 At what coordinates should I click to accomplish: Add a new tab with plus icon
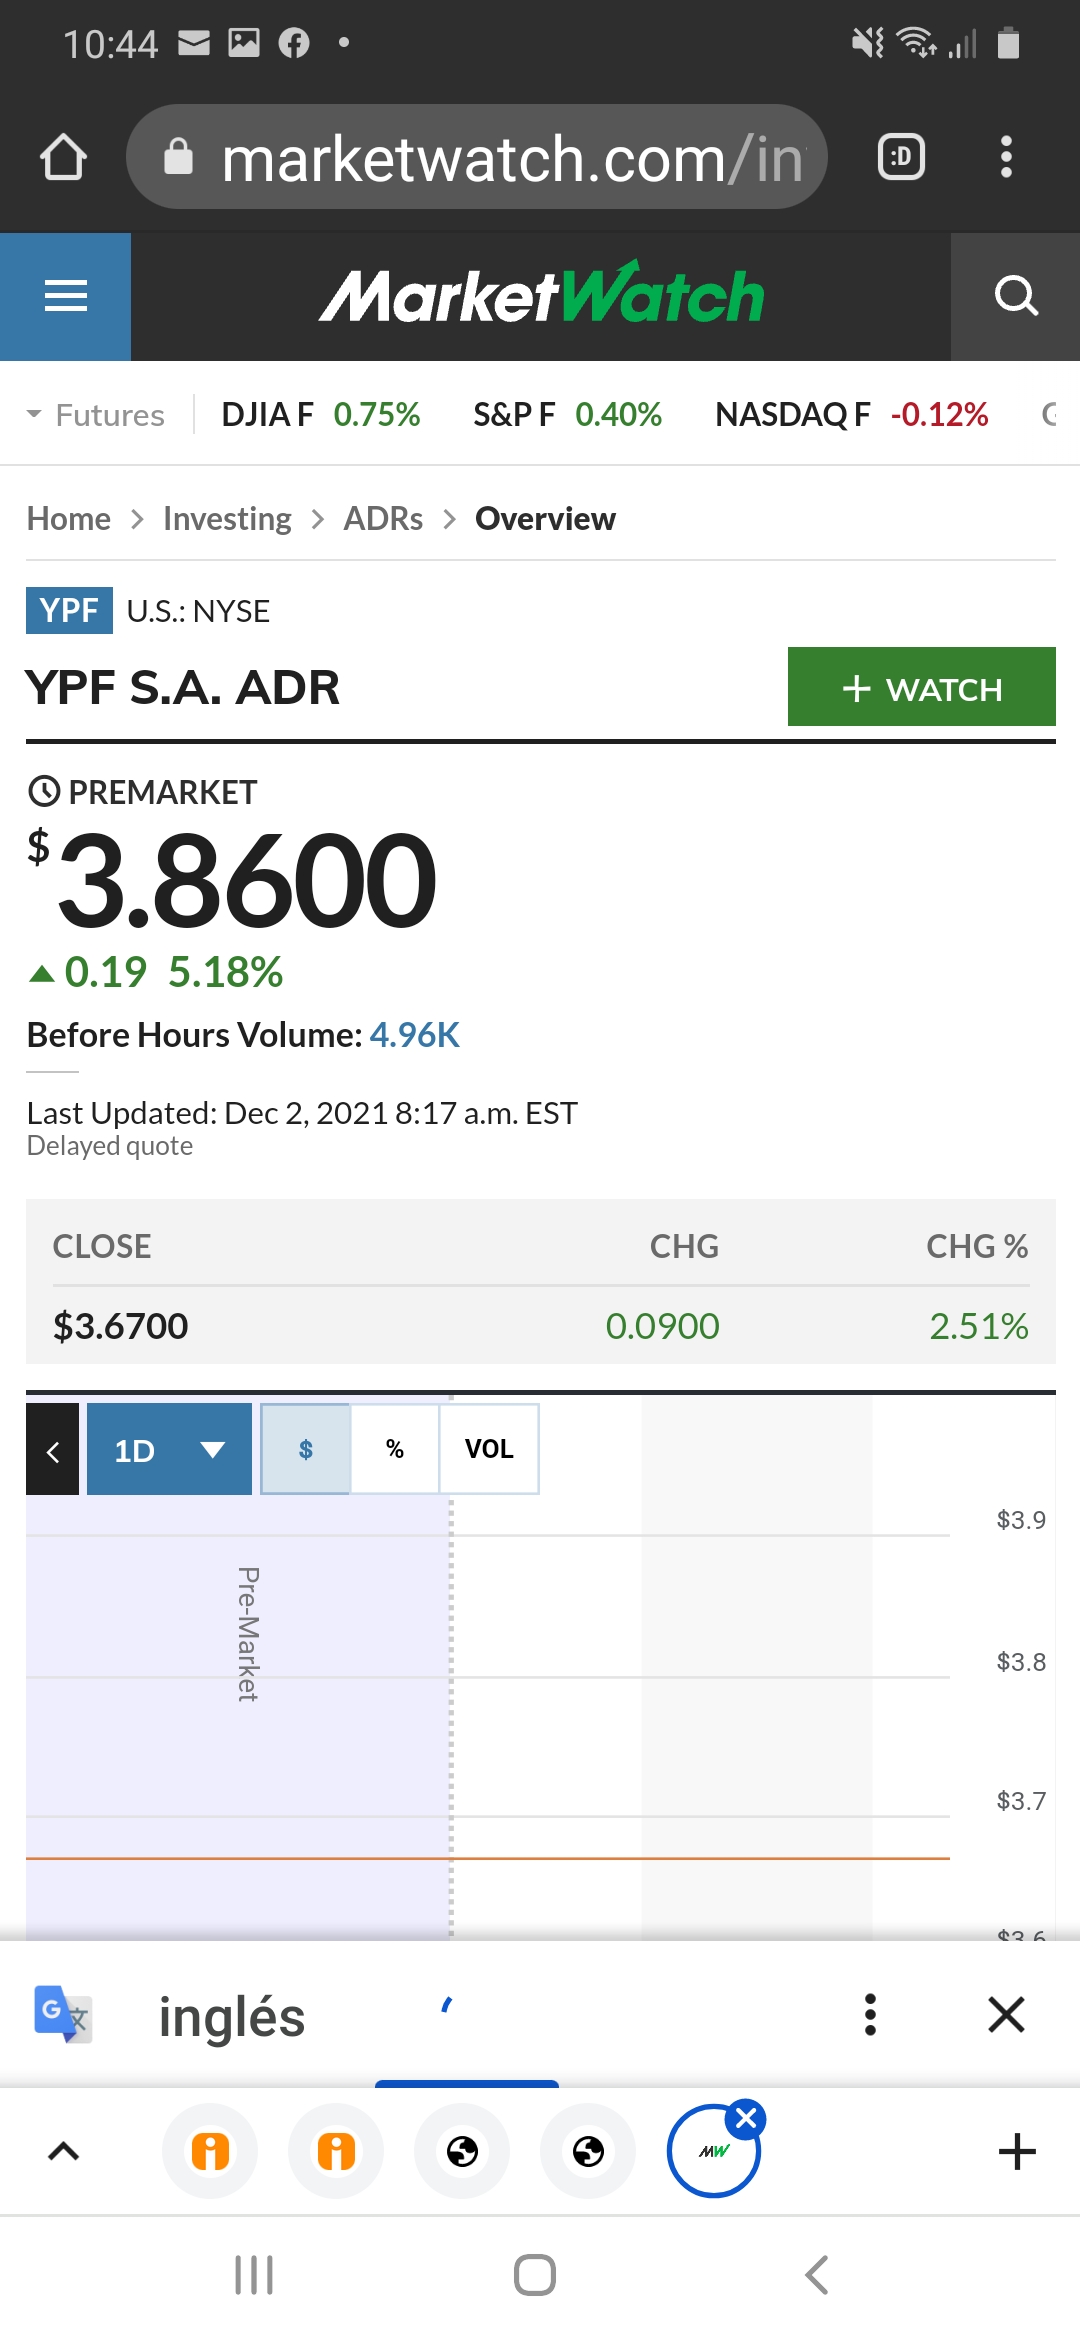tap(1017, 2151)
